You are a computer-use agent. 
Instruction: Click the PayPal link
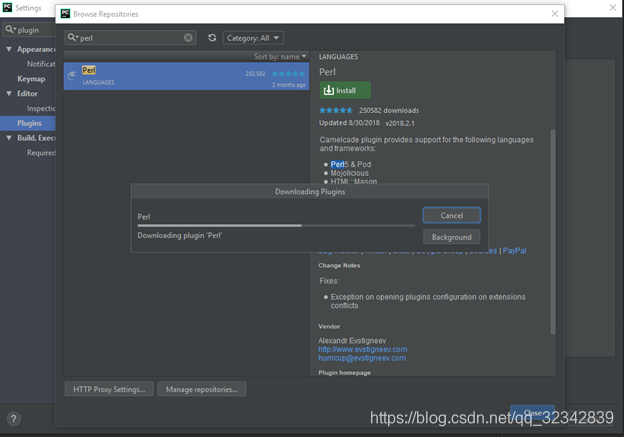(514, 251)
